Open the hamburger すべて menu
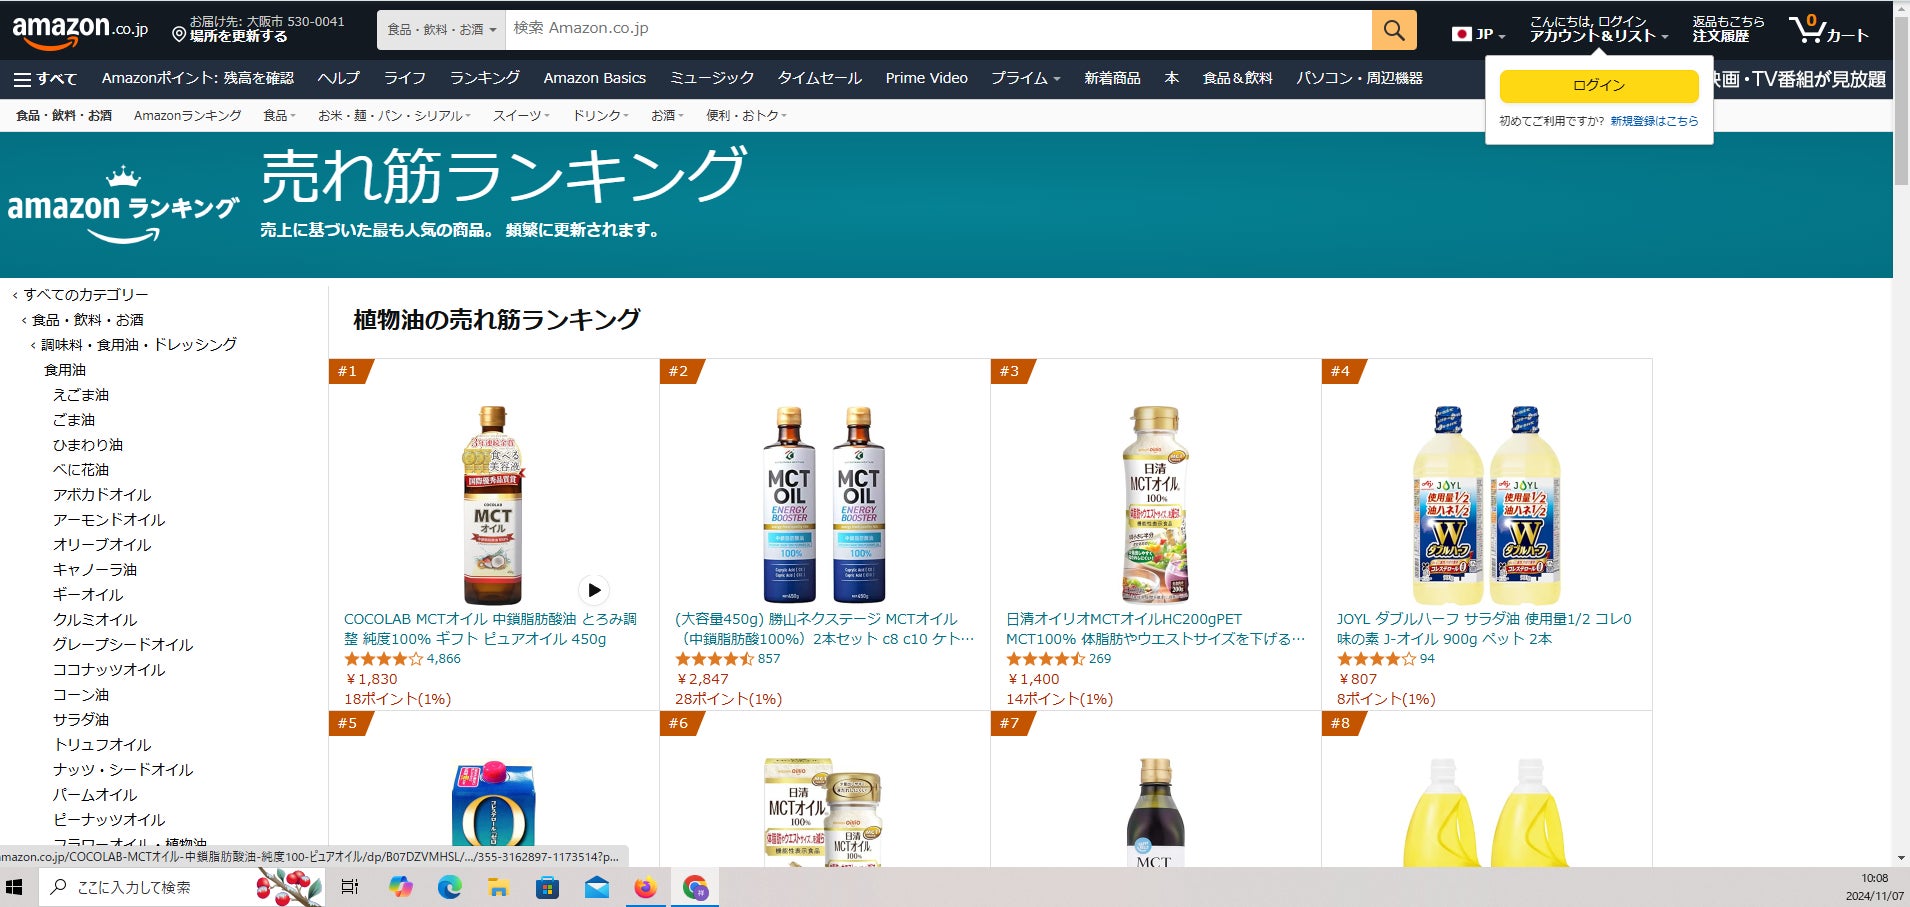The height and width of the screenshot is (907, 1910). [x=45, y=78]
